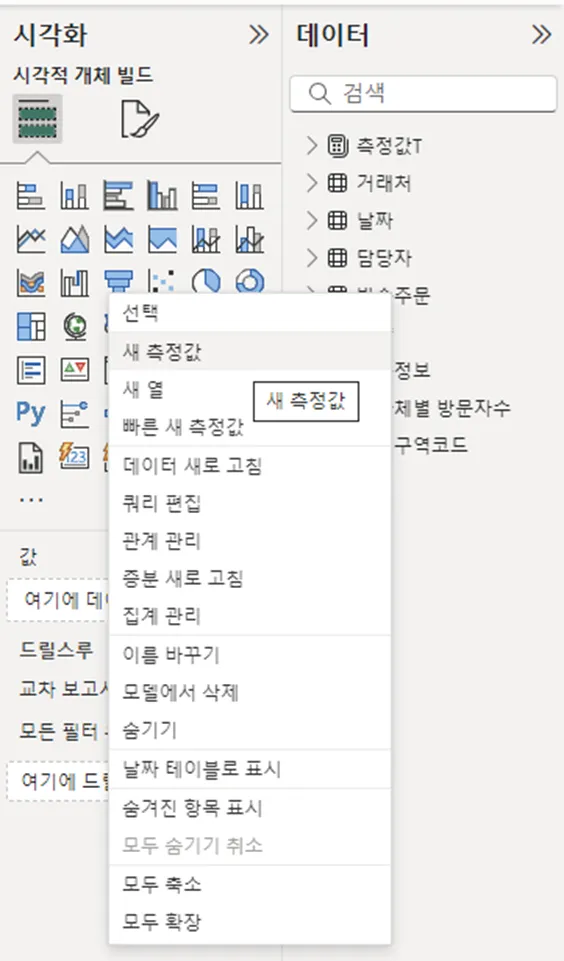Select the stacked bar chart visual
This screenshot has width=564, height=961.
(31, 196)
